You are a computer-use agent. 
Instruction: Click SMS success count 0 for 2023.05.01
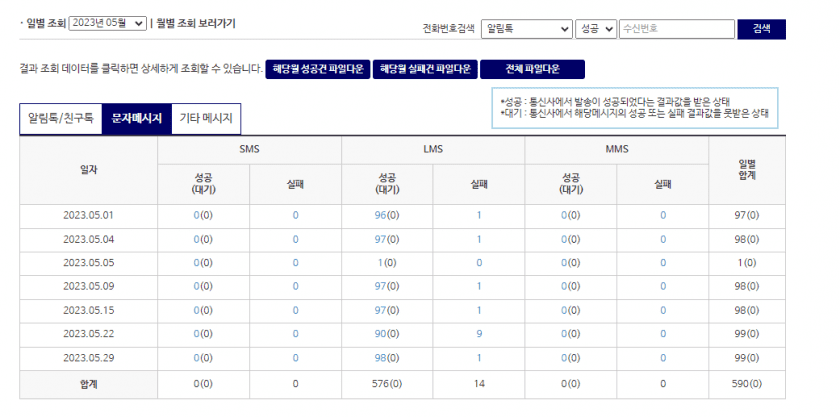click(197, 215)
